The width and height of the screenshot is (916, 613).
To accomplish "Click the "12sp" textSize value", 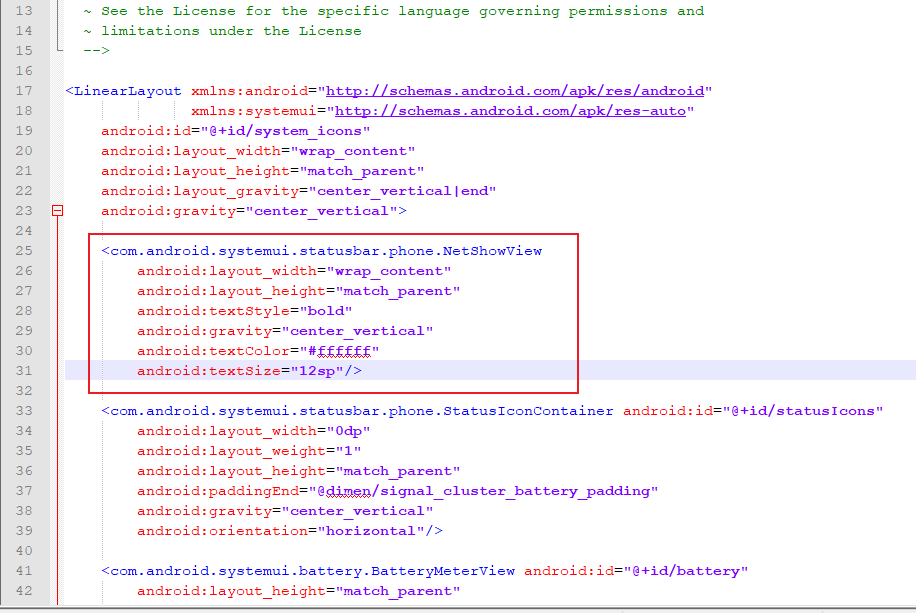I will tap(316, 371).
